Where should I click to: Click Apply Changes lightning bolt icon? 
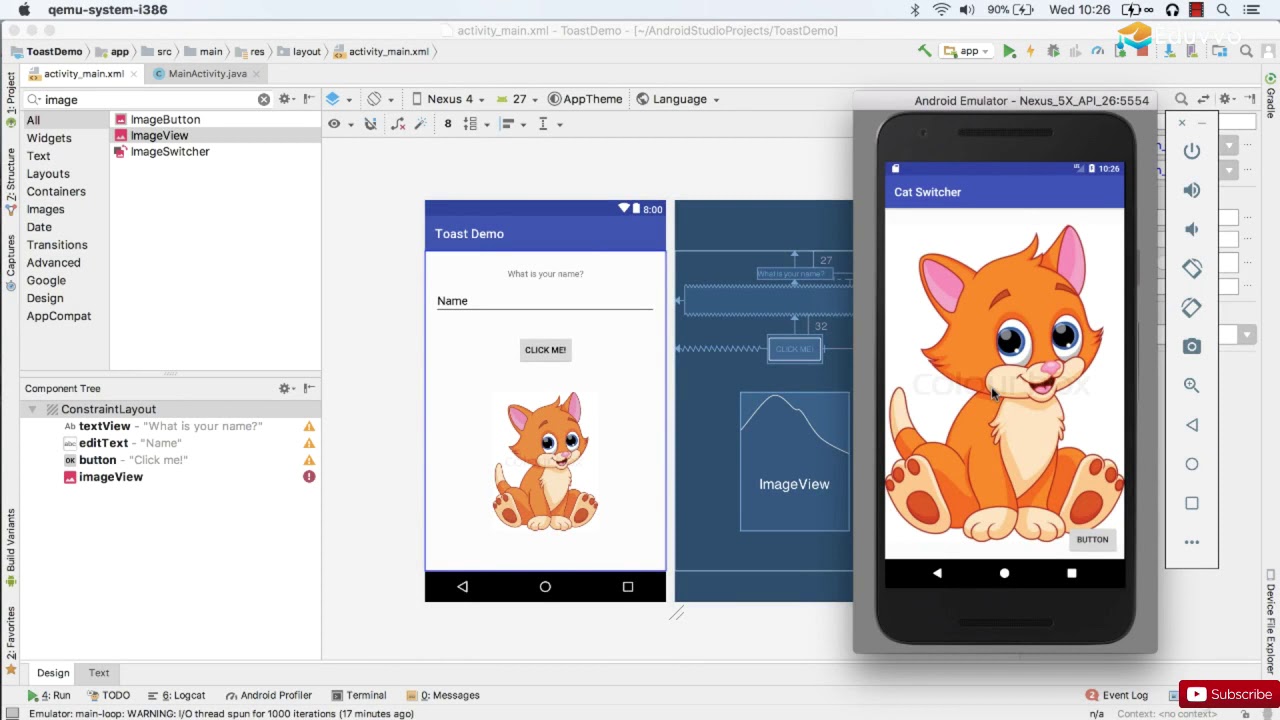pos(1031,51)
